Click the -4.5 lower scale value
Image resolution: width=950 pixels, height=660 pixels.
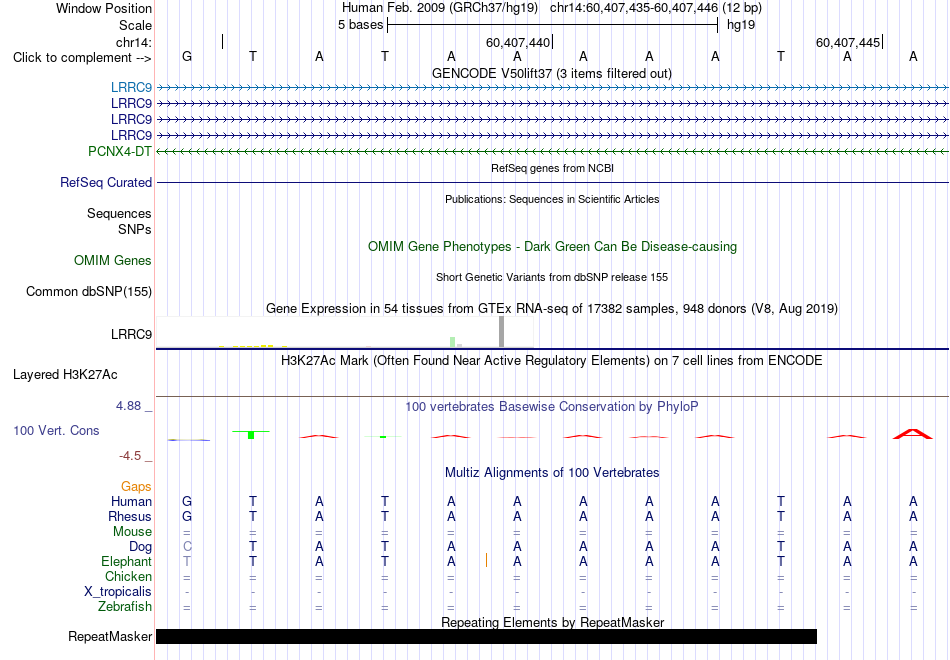pyautogui.click(x=130, y=456)
